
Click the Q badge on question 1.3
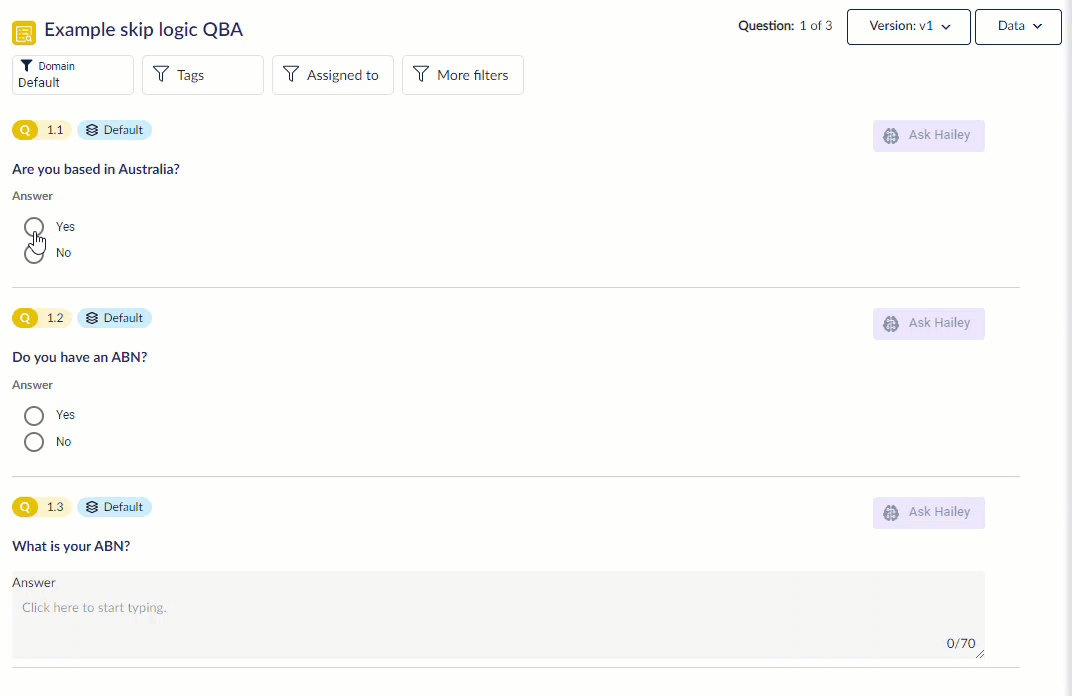[26, 507]
